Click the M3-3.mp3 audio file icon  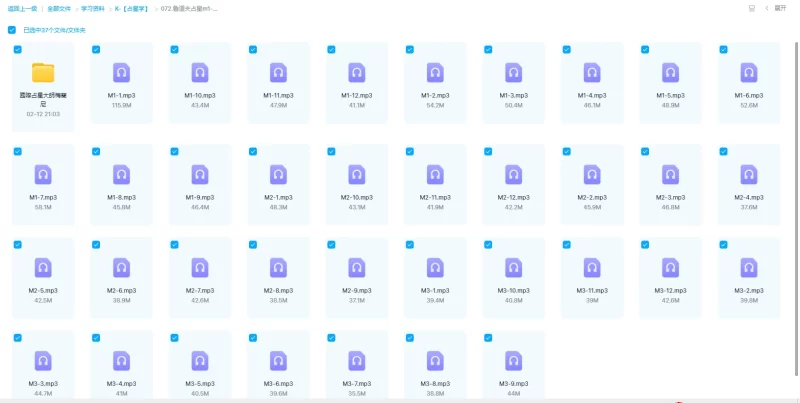click(43, 360)
